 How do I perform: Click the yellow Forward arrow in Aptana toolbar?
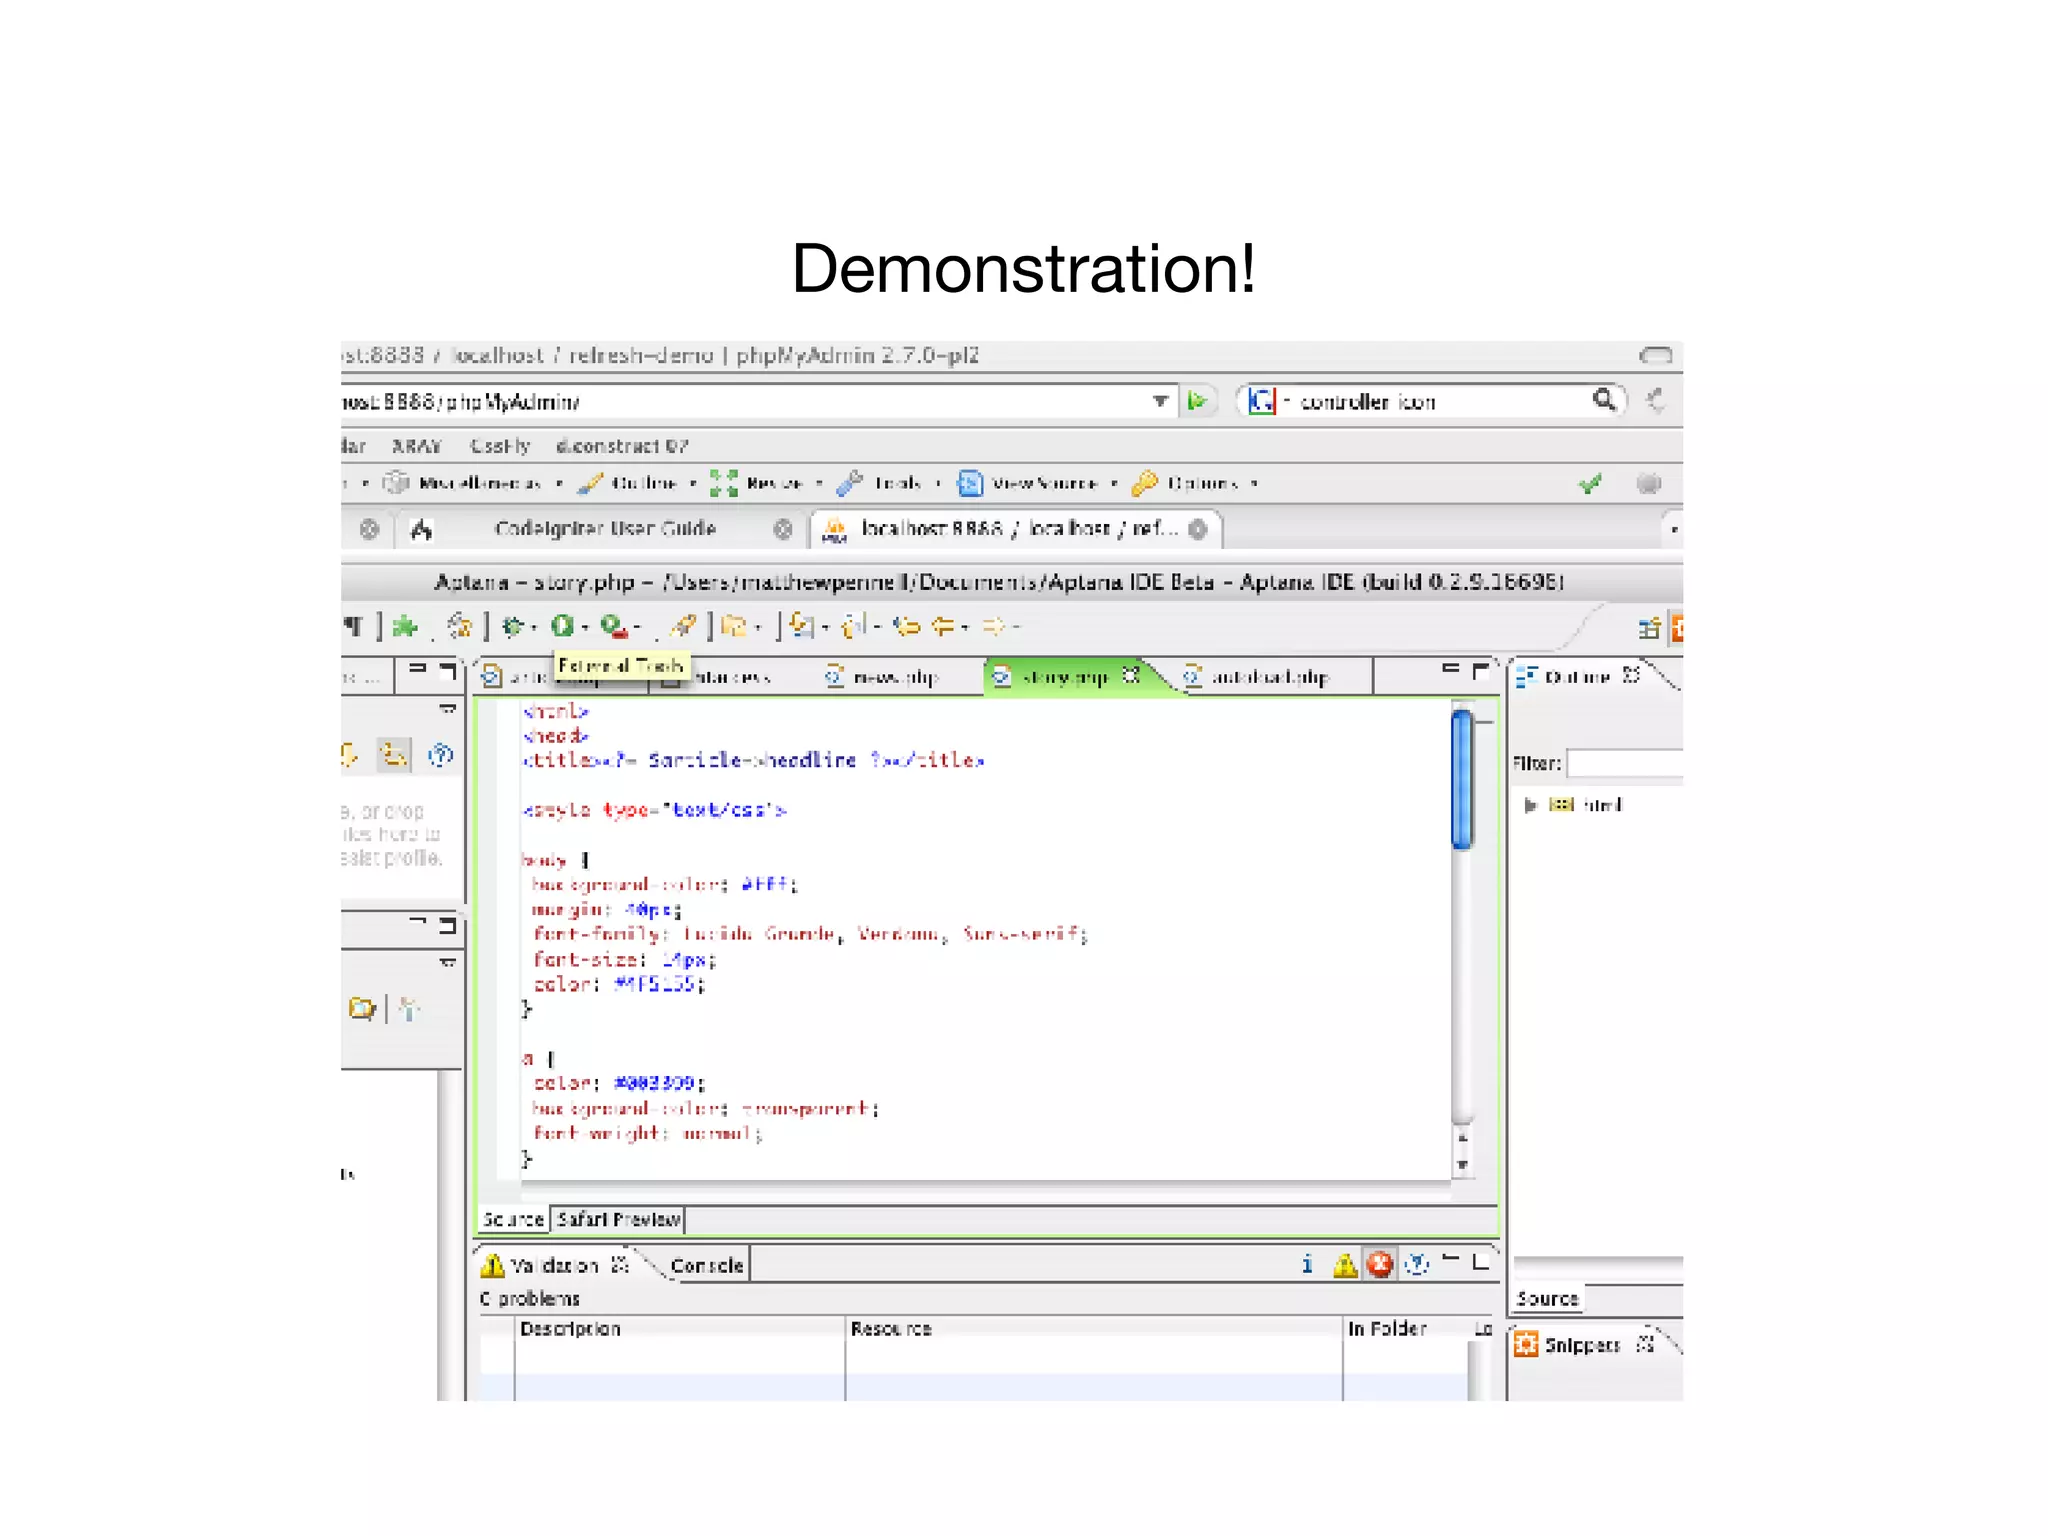pyautogui.click(x=994, y=627)
